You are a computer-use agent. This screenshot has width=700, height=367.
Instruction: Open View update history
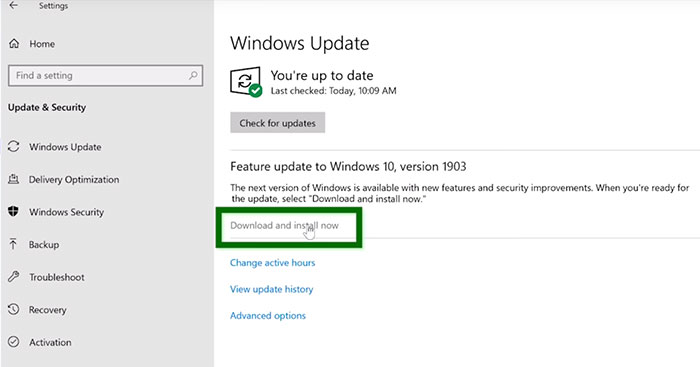(271, 289)
